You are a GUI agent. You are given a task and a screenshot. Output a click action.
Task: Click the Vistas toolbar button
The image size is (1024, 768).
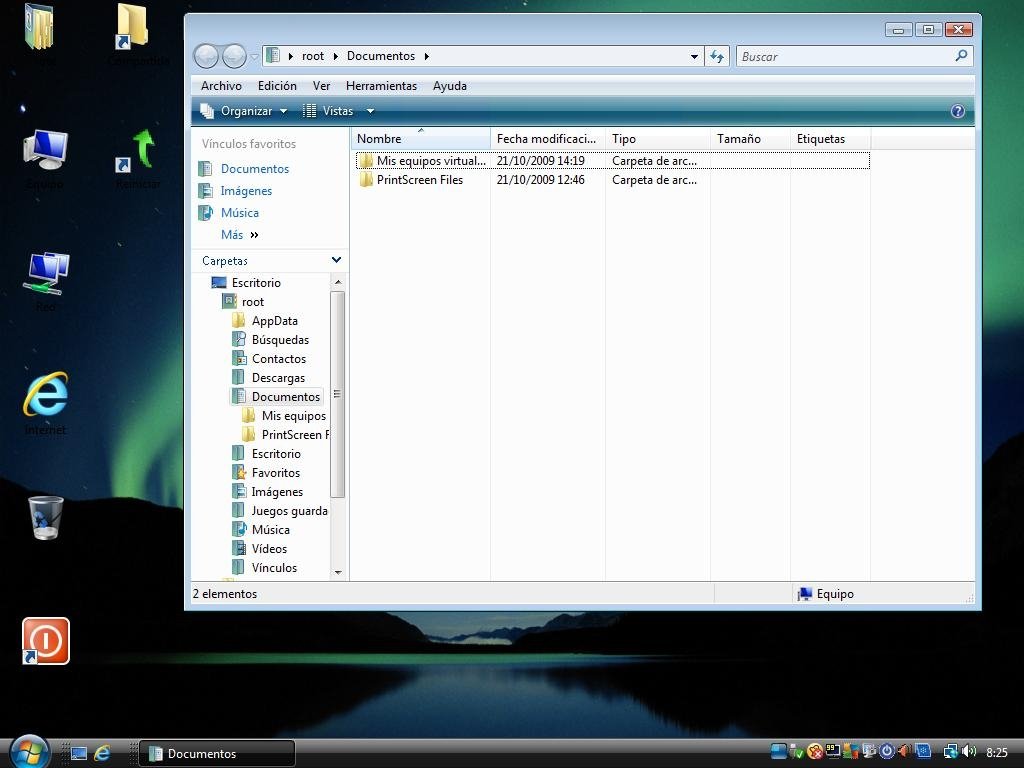click(328, 111)
